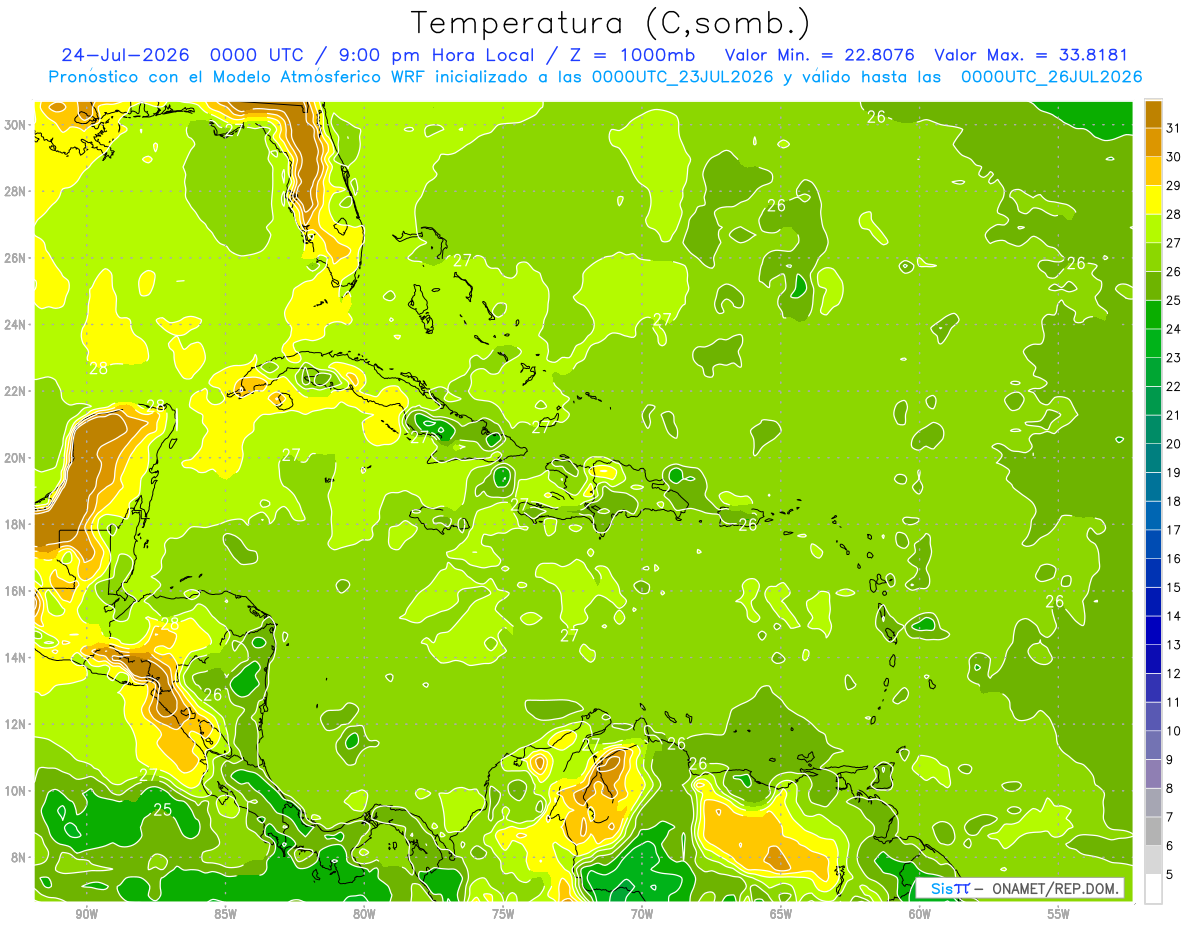
Task: Click the colorbar label '20'
Action: tap(1174, 444)
